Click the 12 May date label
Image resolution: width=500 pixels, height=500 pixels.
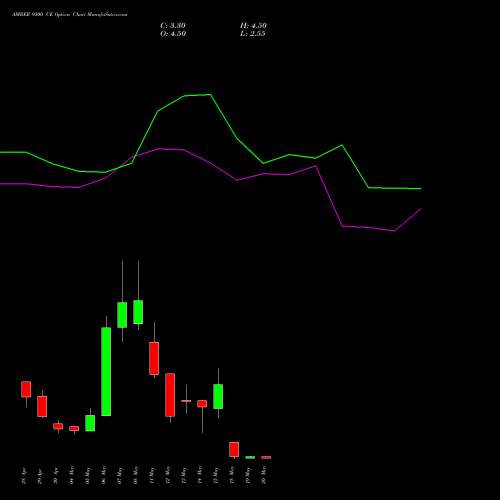tap(168, 475)
